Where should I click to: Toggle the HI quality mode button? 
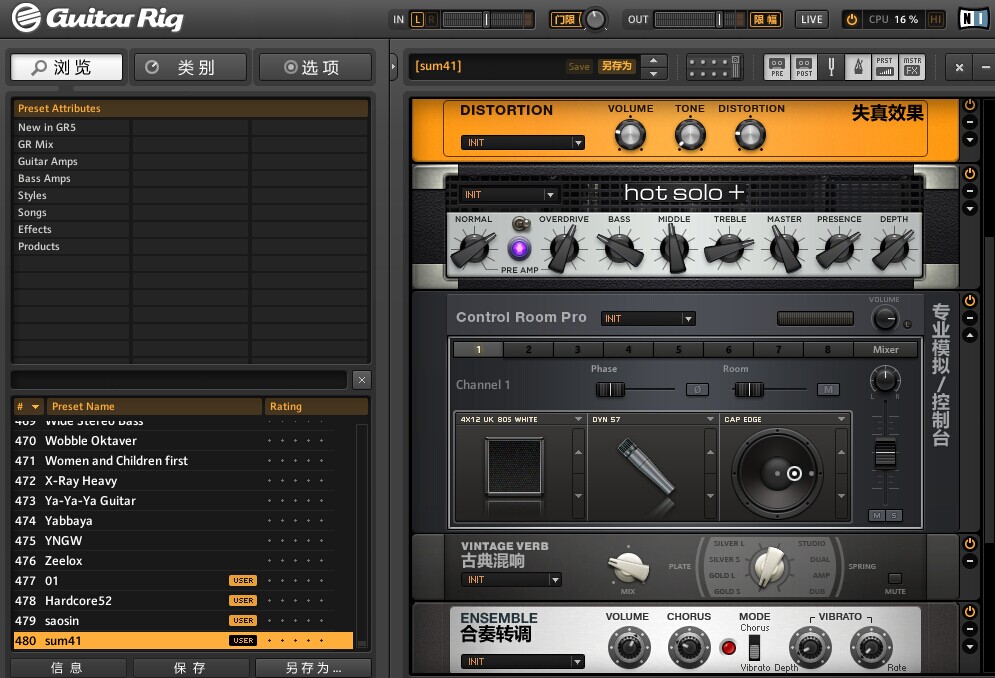(x=935, y=20)
